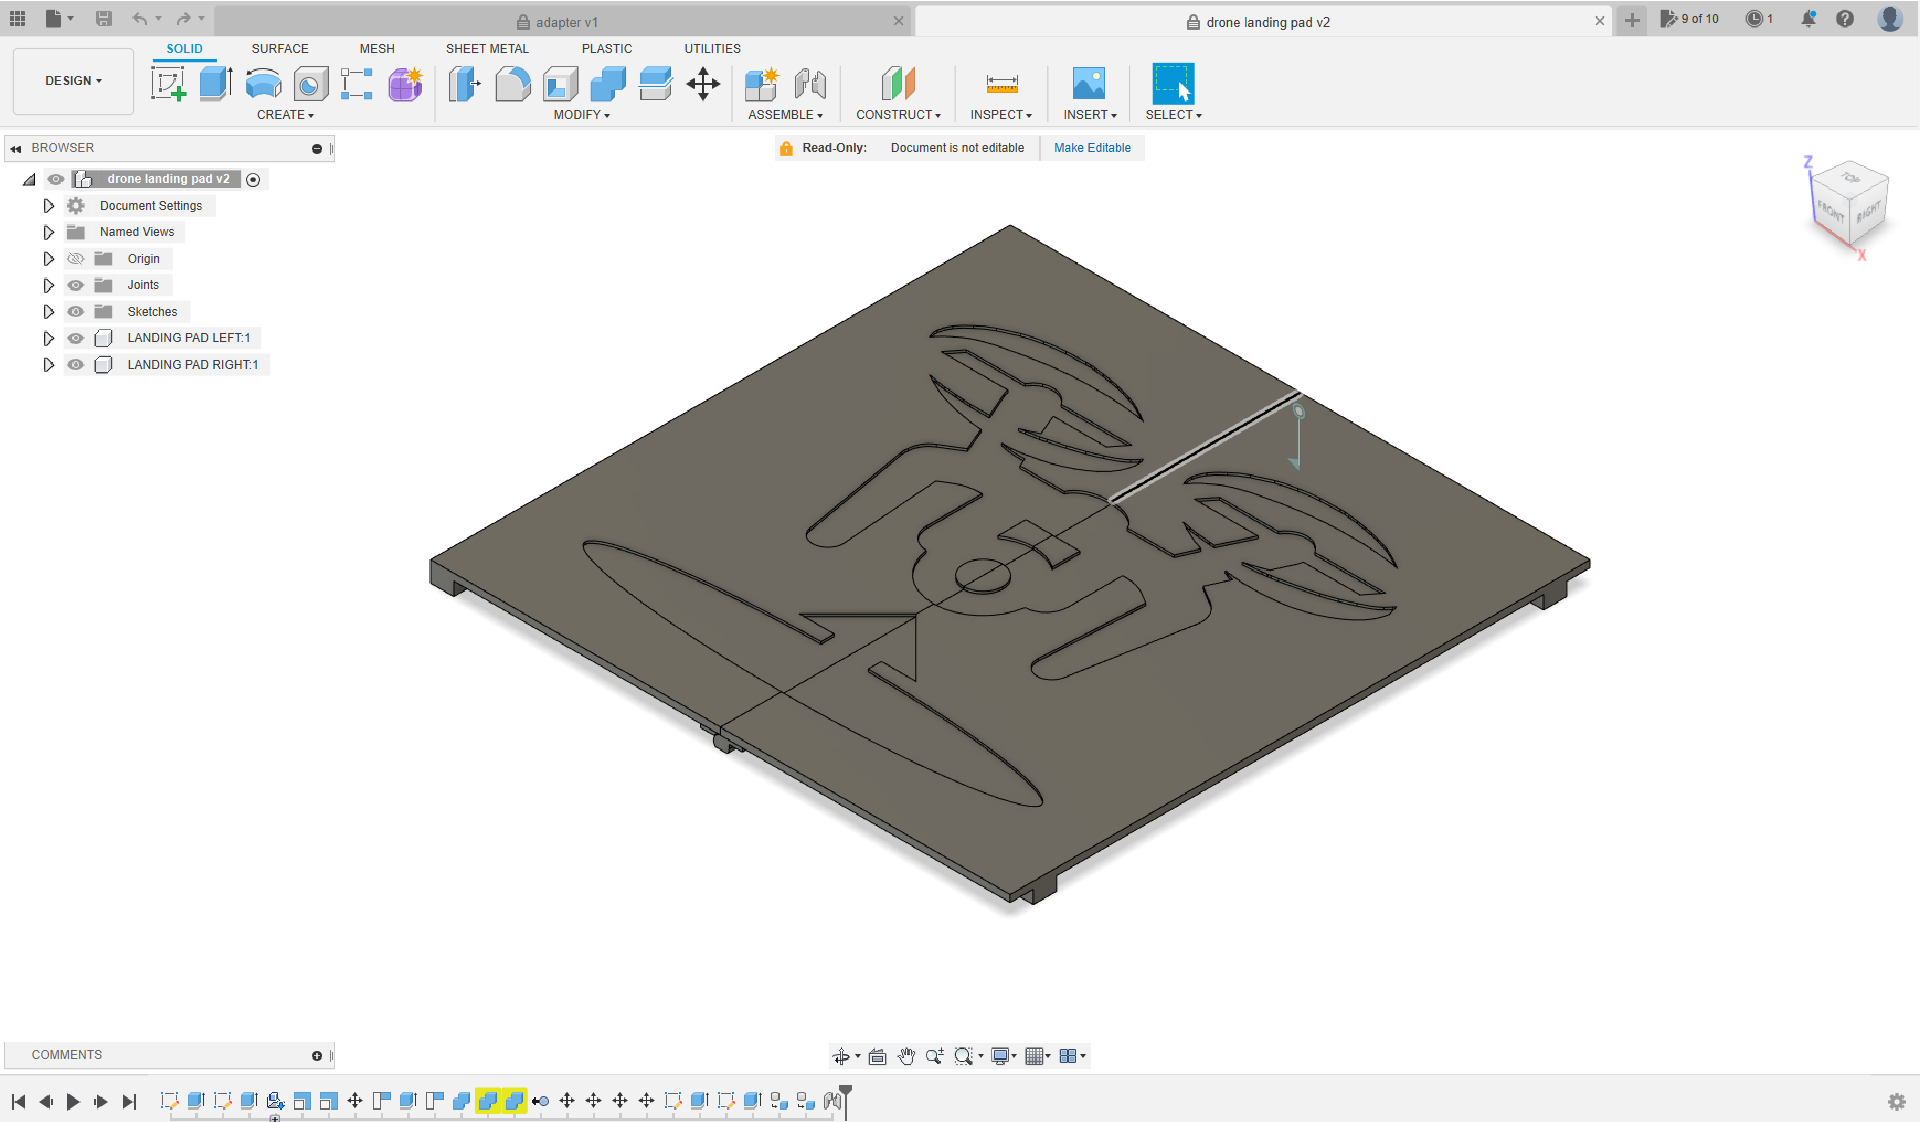
Task: Click the Select tool icon
Action: (1173, 84)
